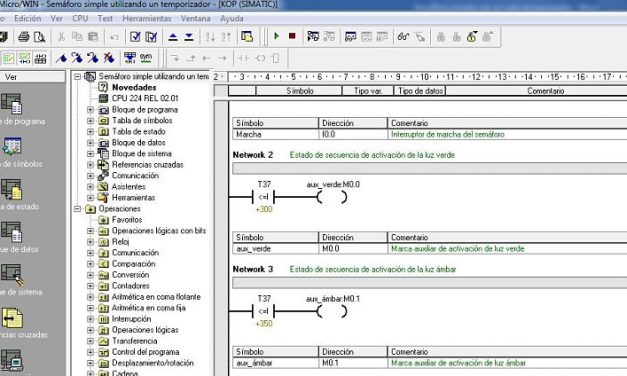This screenshot has height=376, width=627.
Task: Open the Herramientas menu
Action: (147, 18)
